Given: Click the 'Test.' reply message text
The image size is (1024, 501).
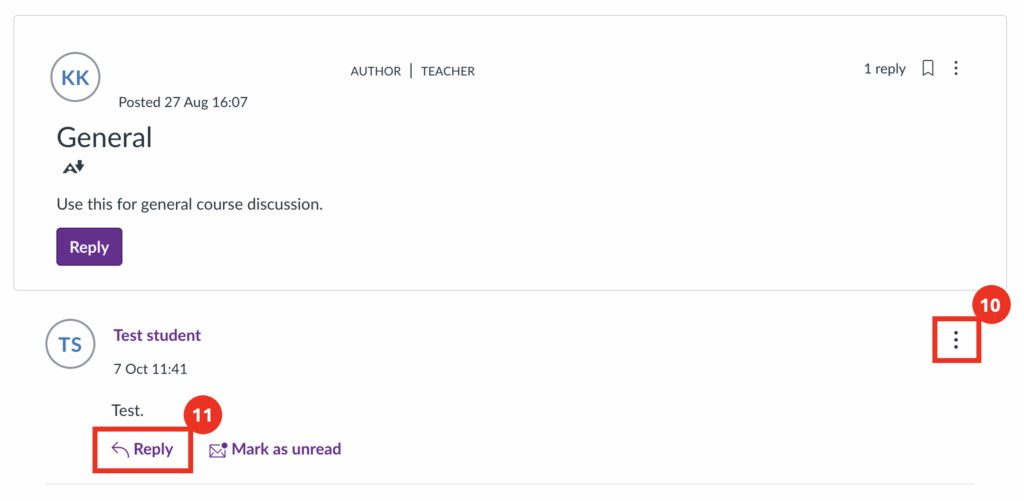Looking at the screenshot, I should [127, 410].
